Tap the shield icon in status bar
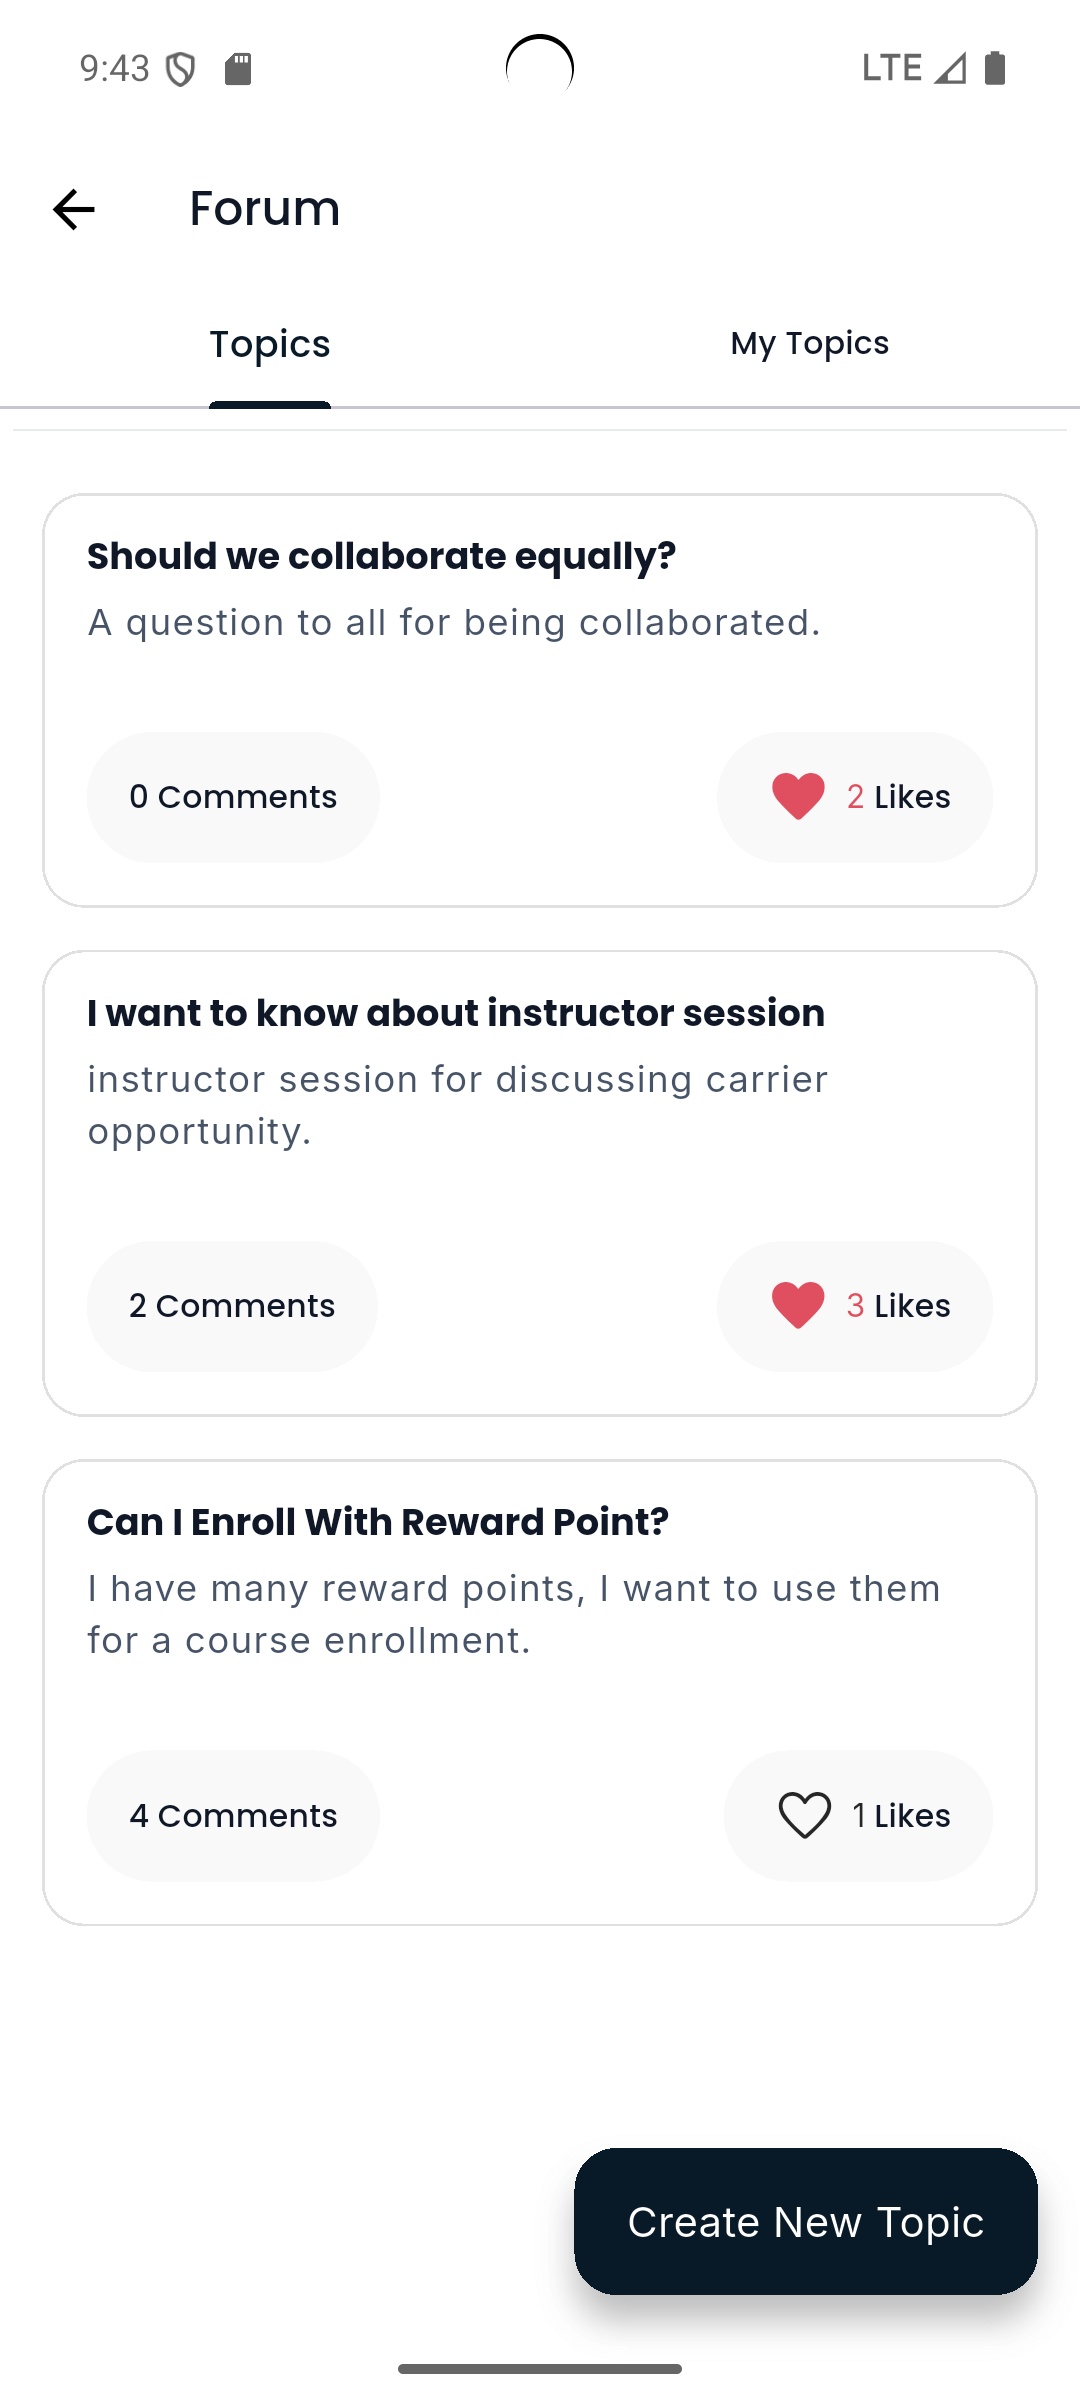This screenshot has height=2400, width=1080. coord(180,69)
